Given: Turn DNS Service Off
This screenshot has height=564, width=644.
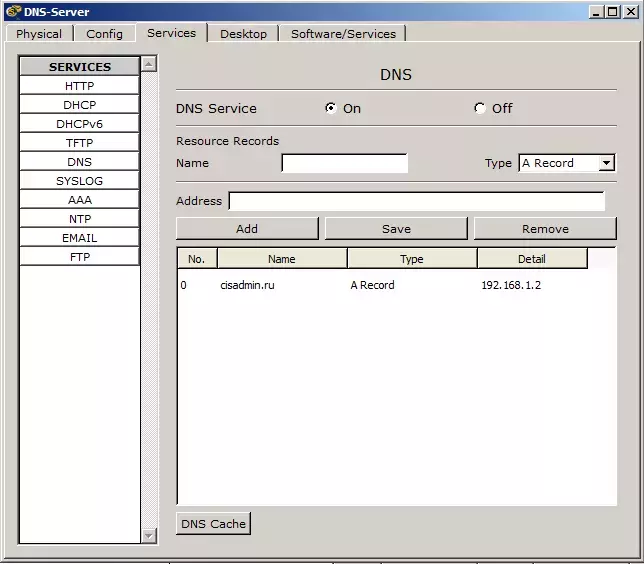Looking at the screenshot, I should click(479, 108).
